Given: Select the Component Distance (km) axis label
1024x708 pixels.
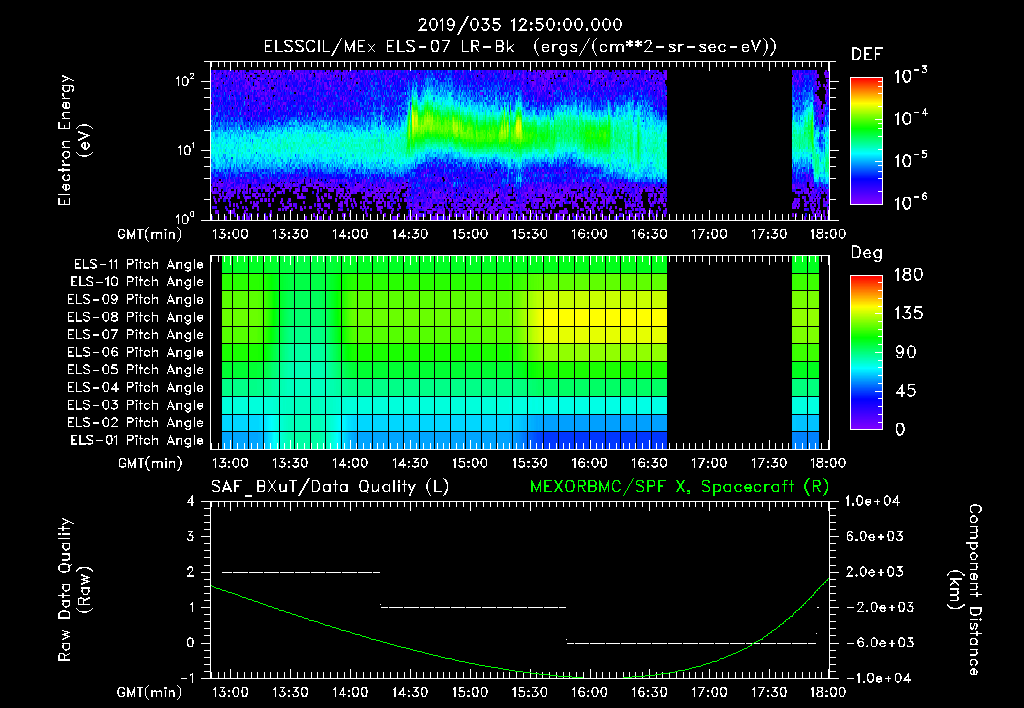Looking at the screenshot, I should click(965, 589).
